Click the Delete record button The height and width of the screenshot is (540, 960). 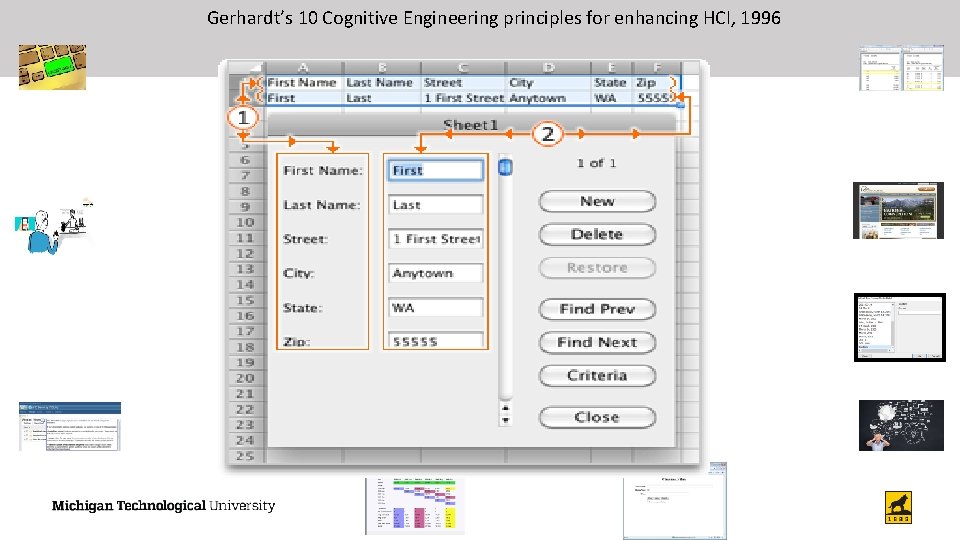[597, 234]
